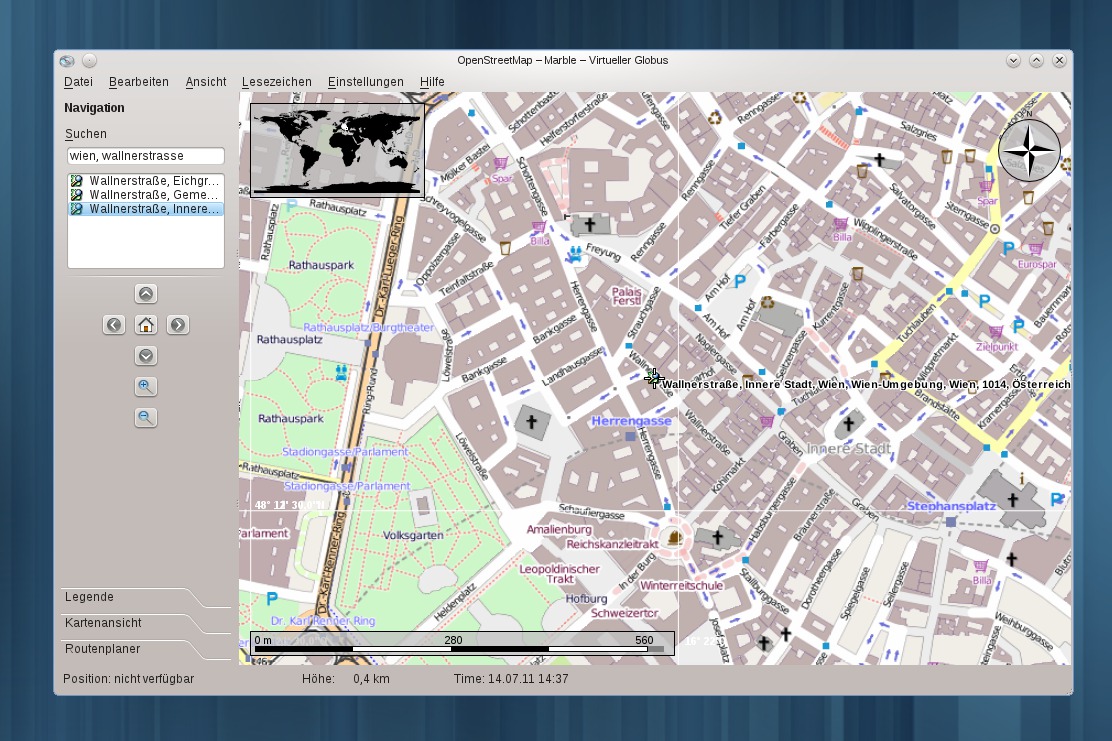Click the Volksgarten map label
The image size is (1112, 741).
413,535
